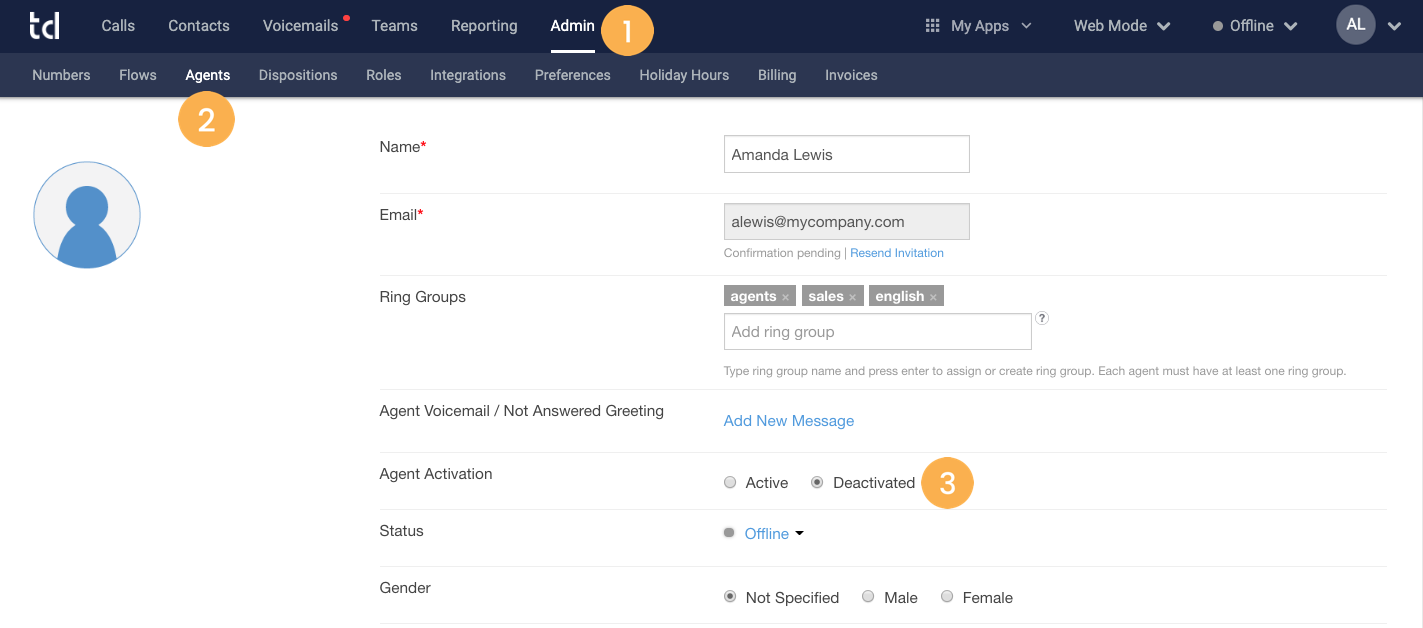Screen dimensions: 1423x628
Task: Go to the Calls tab
Action: [x=118, y=26]
